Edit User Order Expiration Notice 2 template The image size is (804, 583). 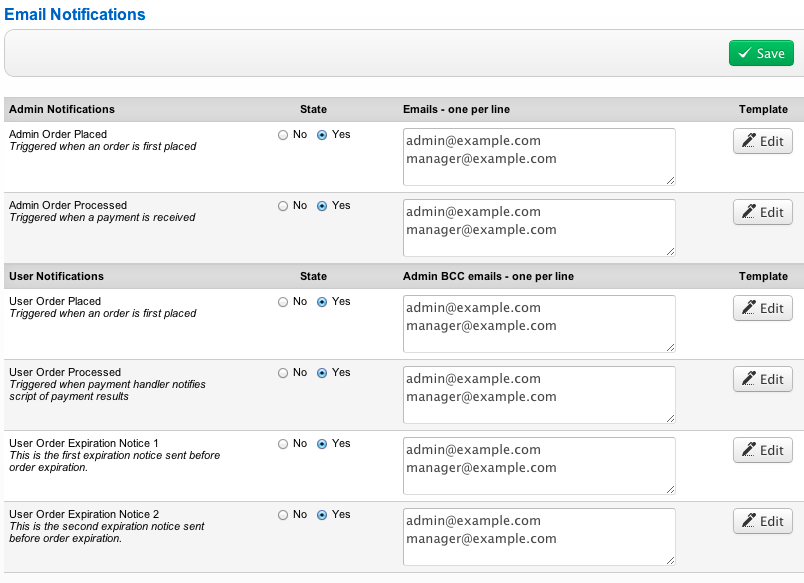pyautogui.click(x=762, y=521)
